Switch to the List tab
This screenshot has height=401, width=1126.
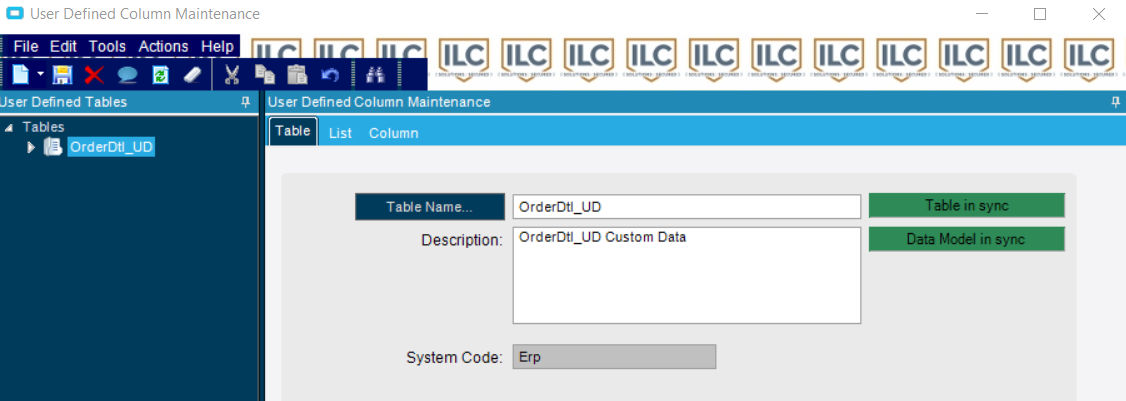pyautogui.click(x=340, y=133)
